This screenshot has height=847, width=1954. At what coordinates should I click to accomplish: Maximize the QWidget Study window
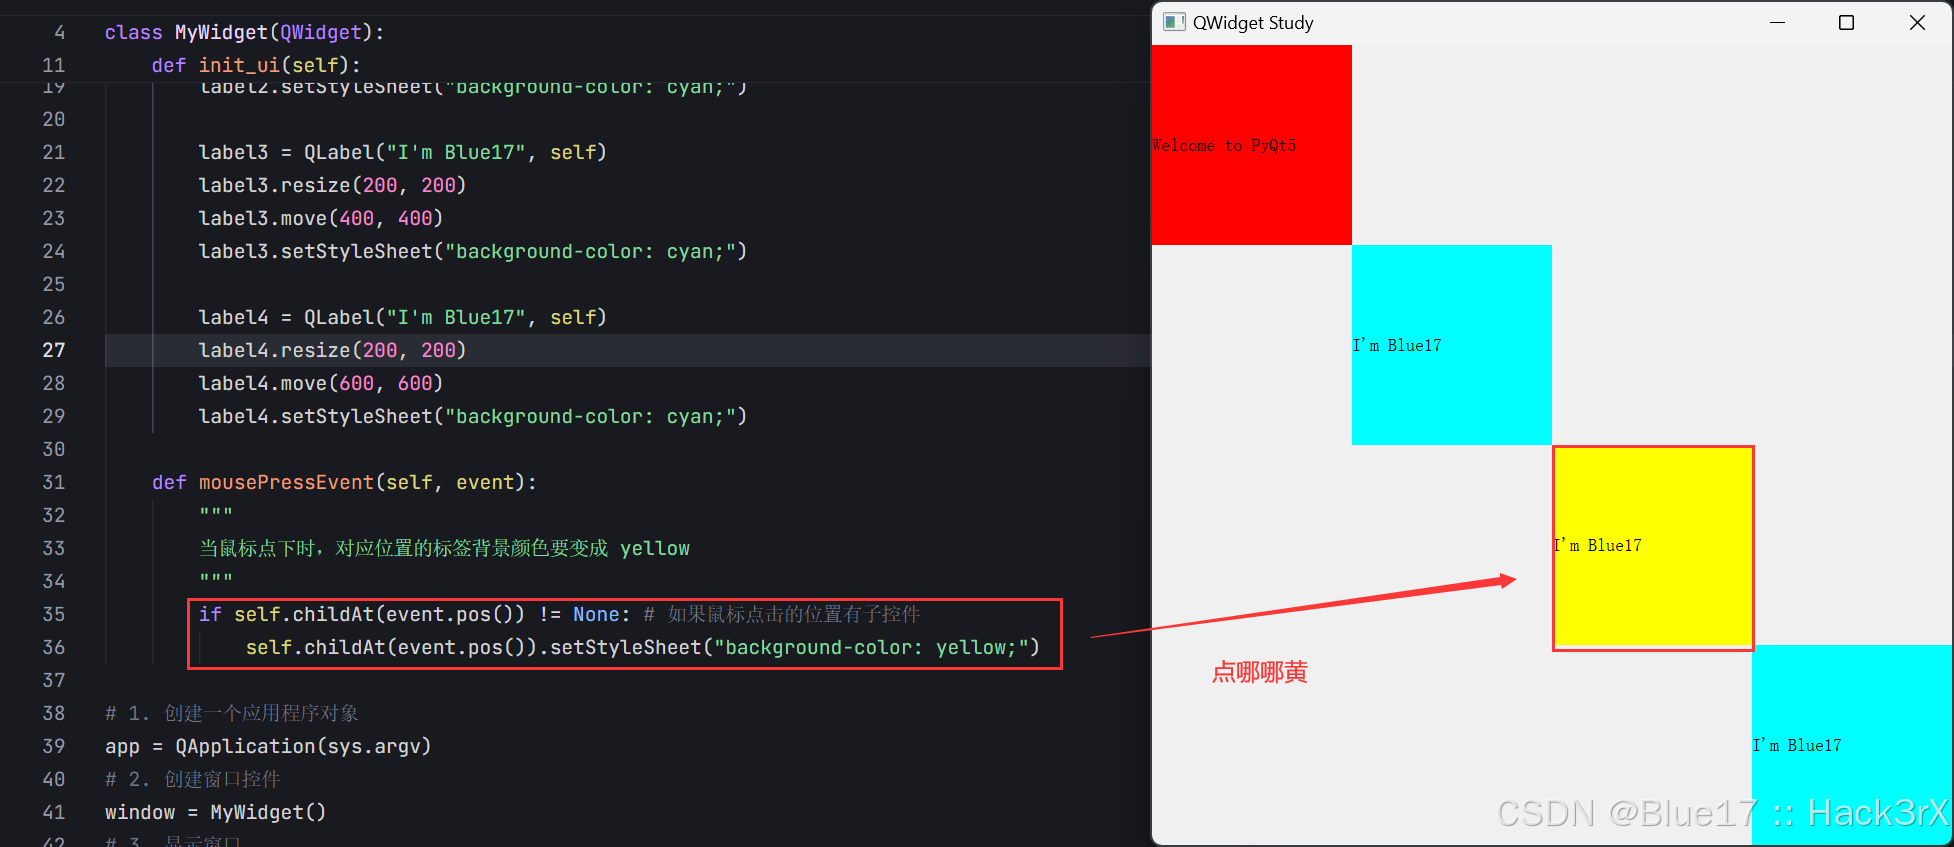1846,21
